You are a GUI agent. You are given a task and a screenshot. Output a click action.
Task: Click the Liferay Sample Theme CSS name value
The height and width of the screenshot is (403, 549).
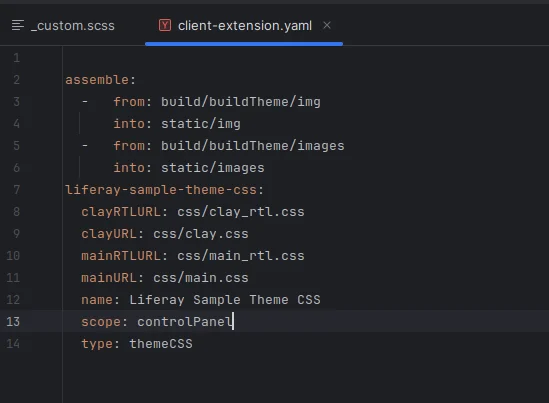pyautogui.click(x=225, y=300)
